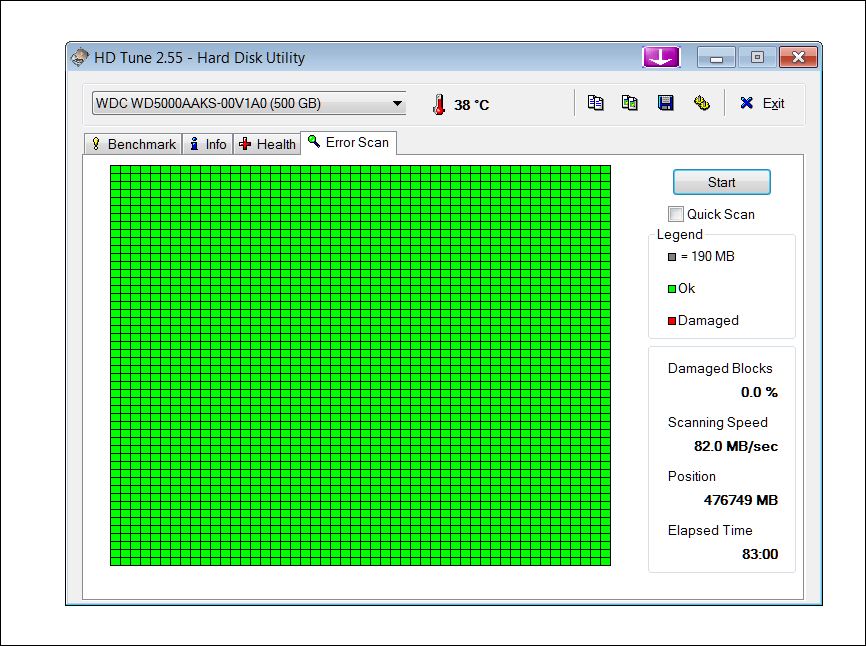Open the options wrench icon
This screenshot has width=866, height=646.
click(701, 103)
